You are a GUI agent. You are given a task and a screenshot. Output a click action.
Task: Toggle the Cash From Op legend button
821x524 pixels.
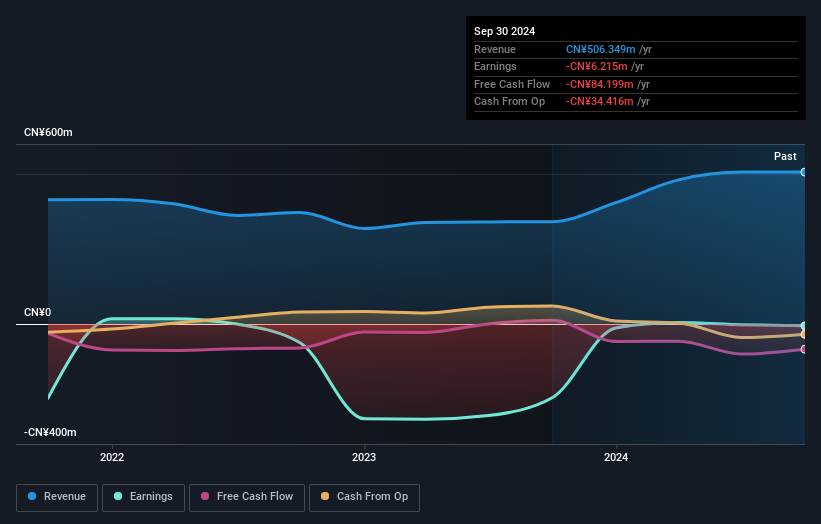364,497
